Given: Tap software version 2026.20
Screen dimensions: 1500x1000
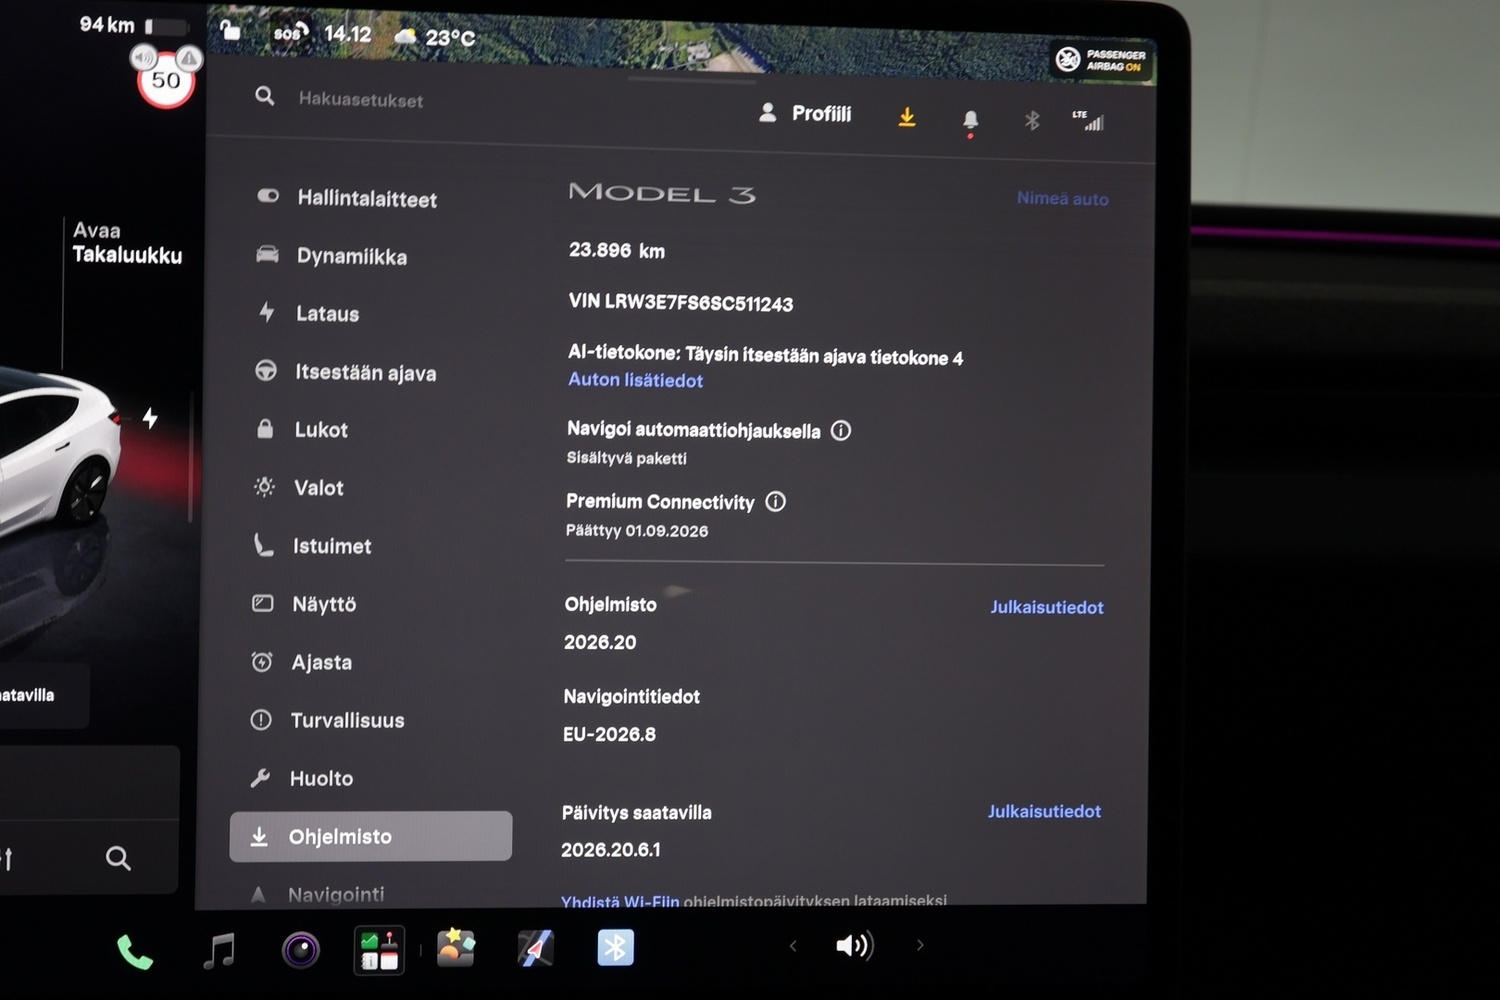Looking at the screenshot, I should point(600,642).
